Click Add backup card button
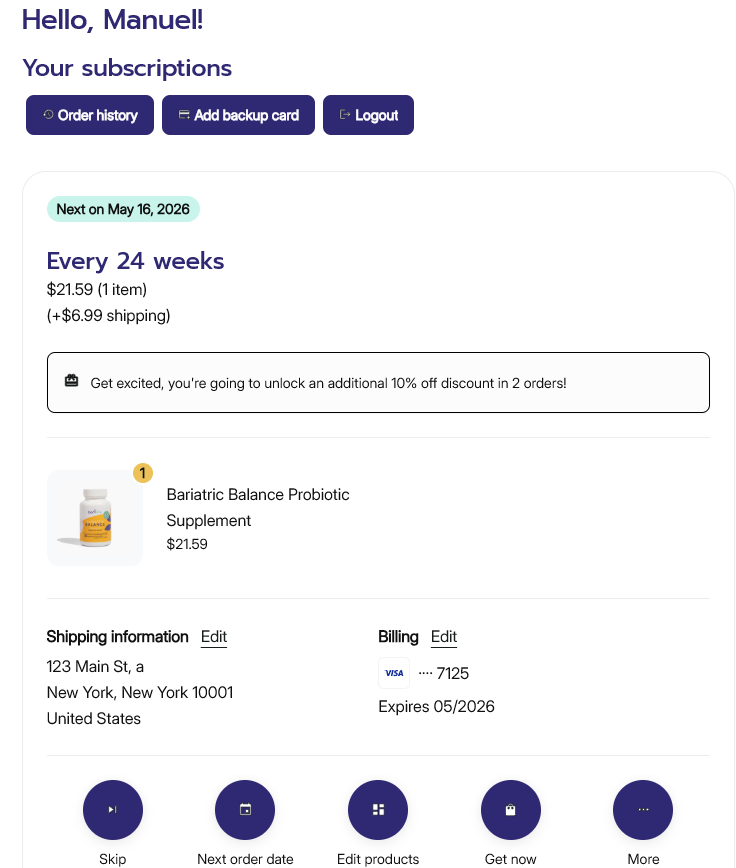Viewport: 736px width, 868px height. coord(238,115)
